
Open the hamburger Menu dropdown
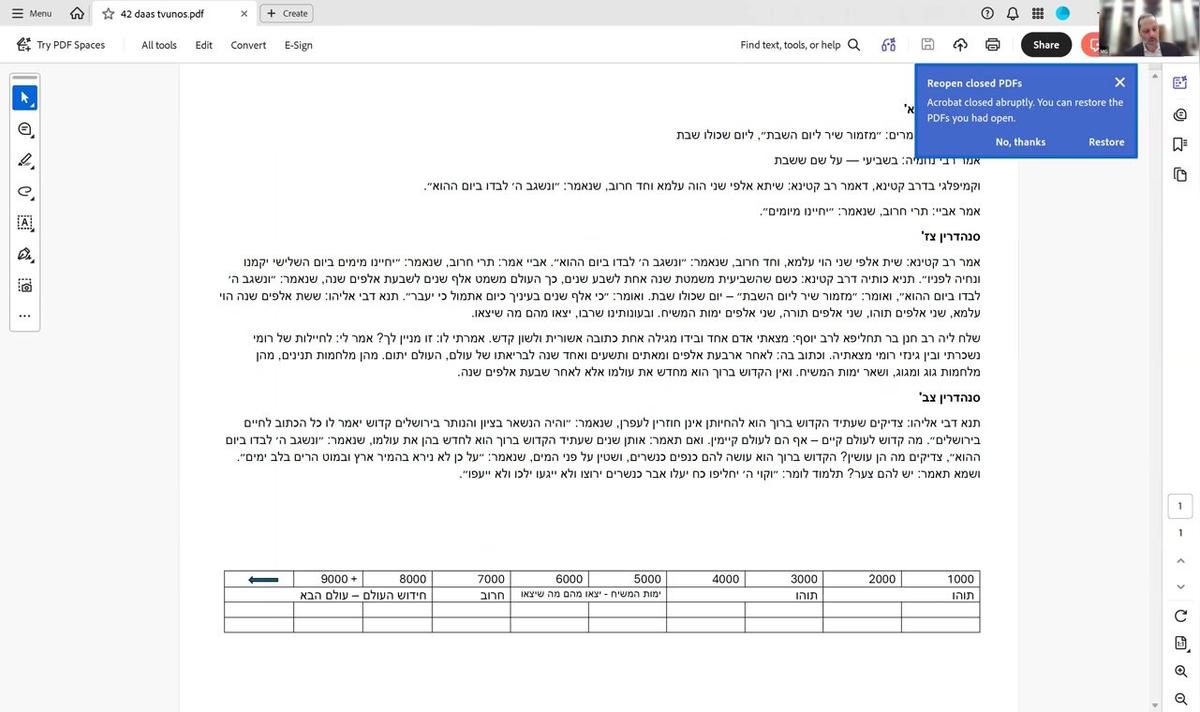32,13
